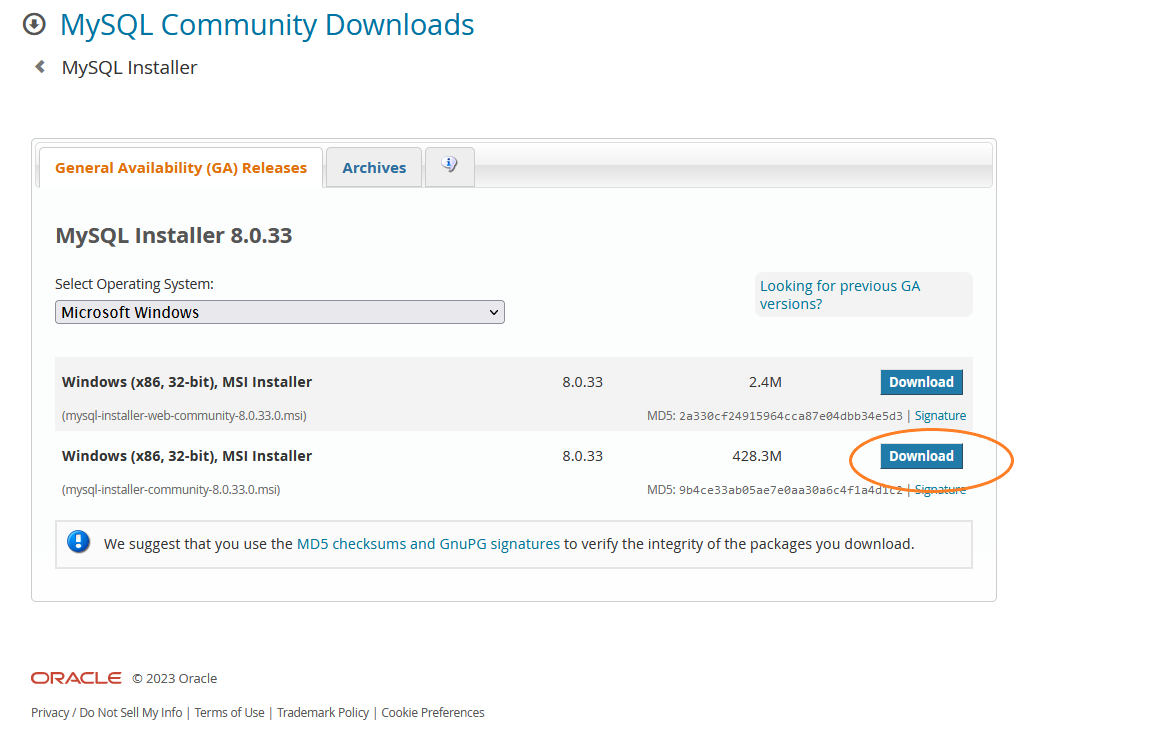The image size is (1156, 735).
Task: Click the MySQL Community Downloads heading link
Action: coord(267,24)
